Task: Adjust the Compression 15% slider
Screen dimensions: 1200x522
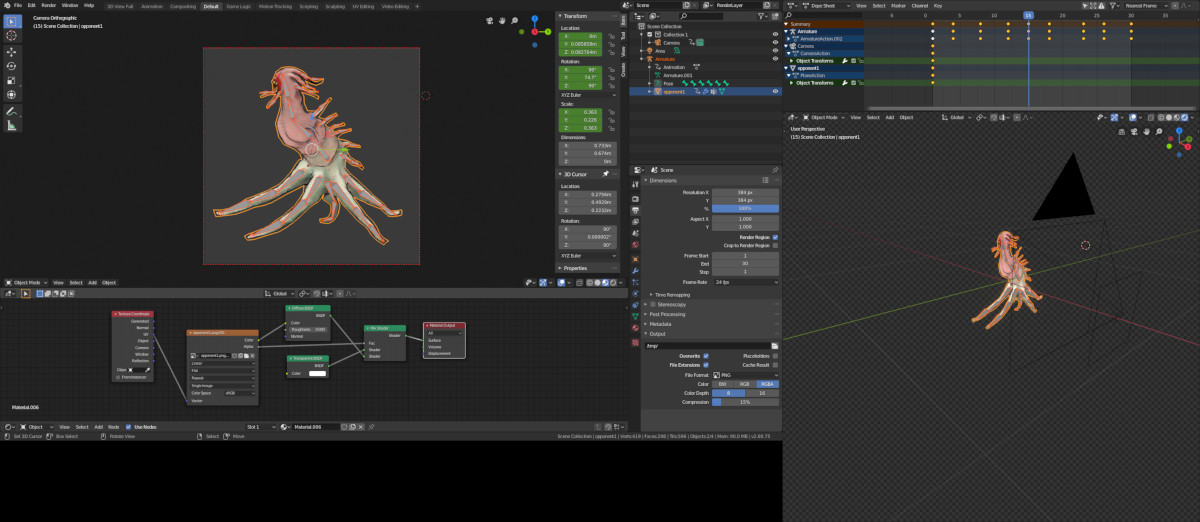Action: (x=743, y=402)
